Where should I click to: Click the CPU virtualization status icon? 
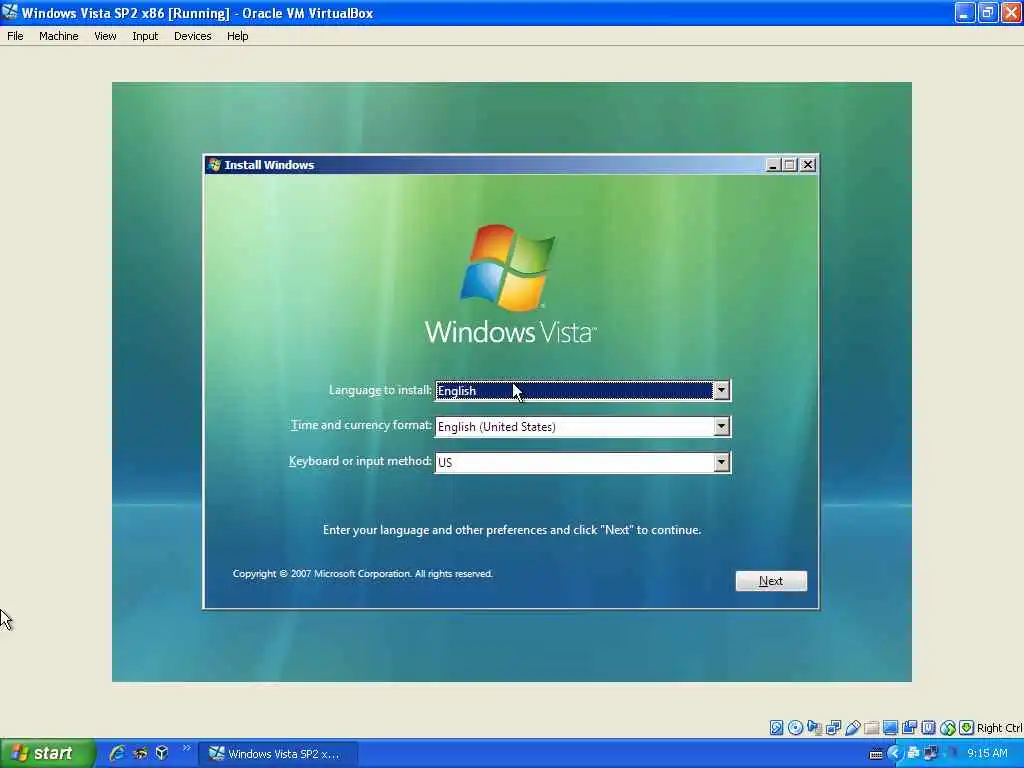[x=928, y=728]
